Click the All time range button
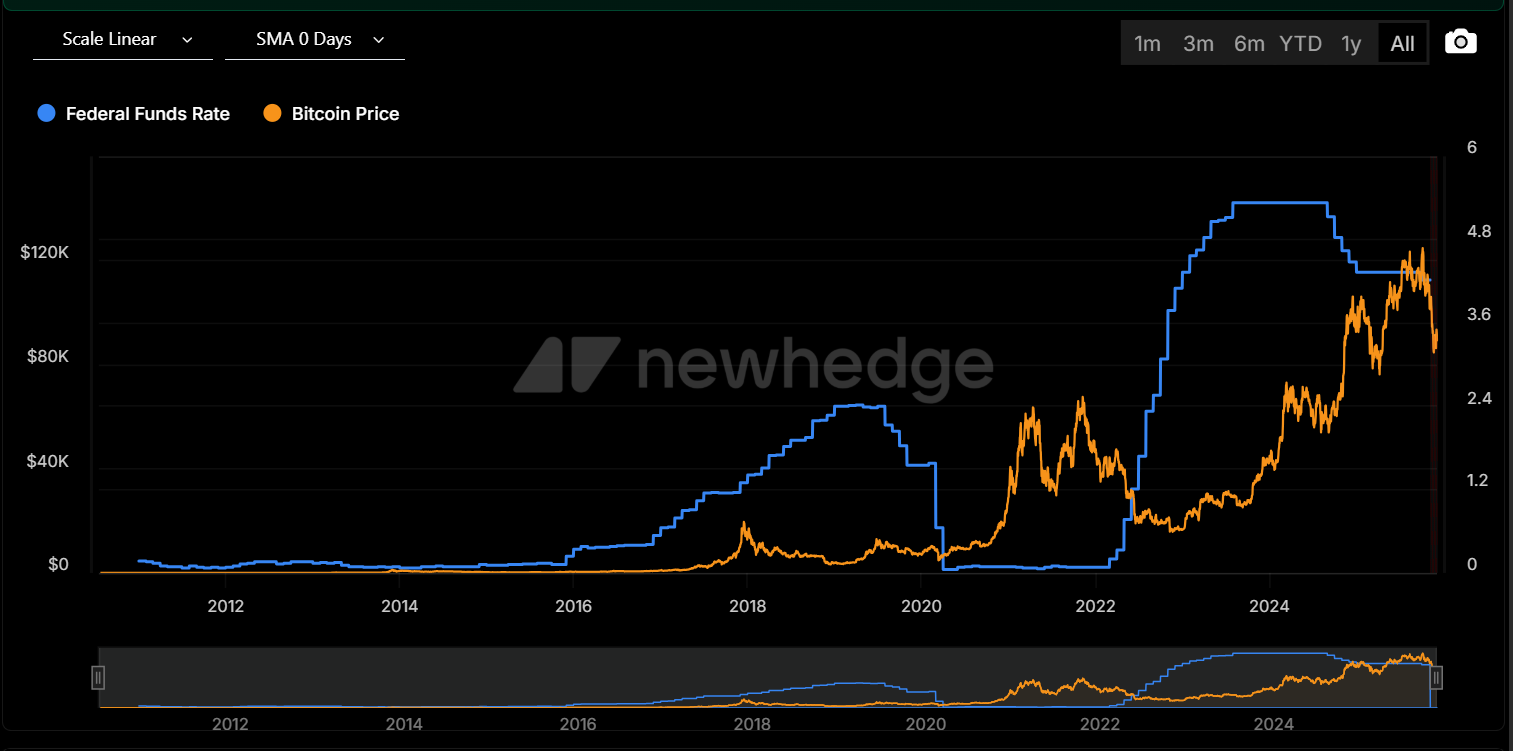Image resolution: width=1513 pixels, height=751 pixels. [1402, 44]
